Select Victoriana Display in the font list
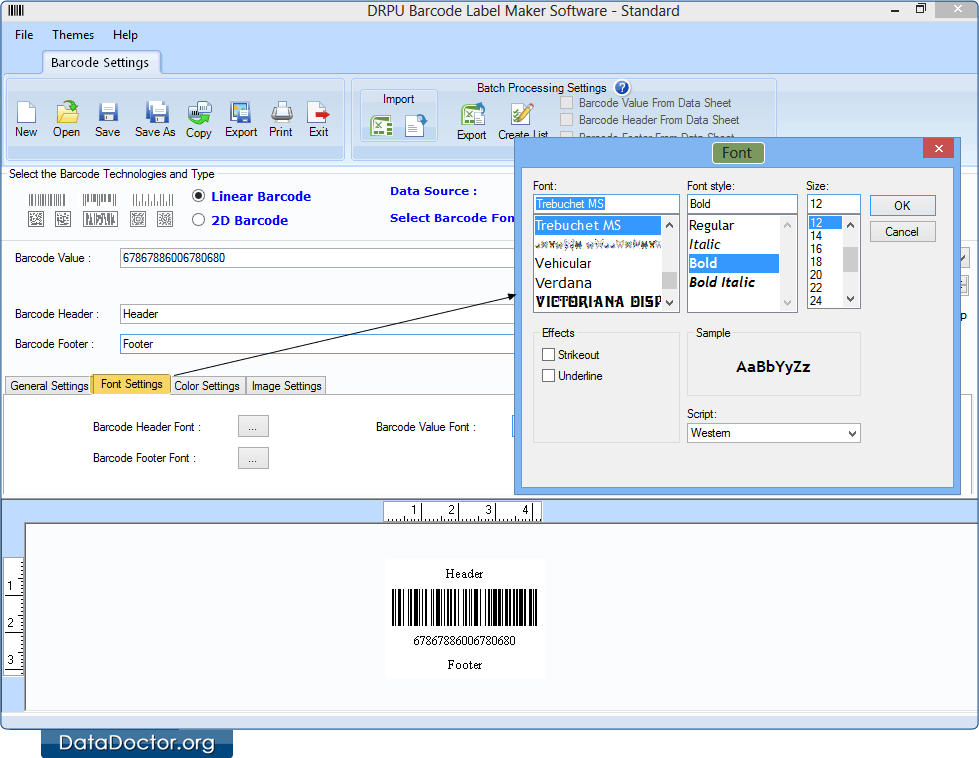979x758 pixels. click(598, 302)
